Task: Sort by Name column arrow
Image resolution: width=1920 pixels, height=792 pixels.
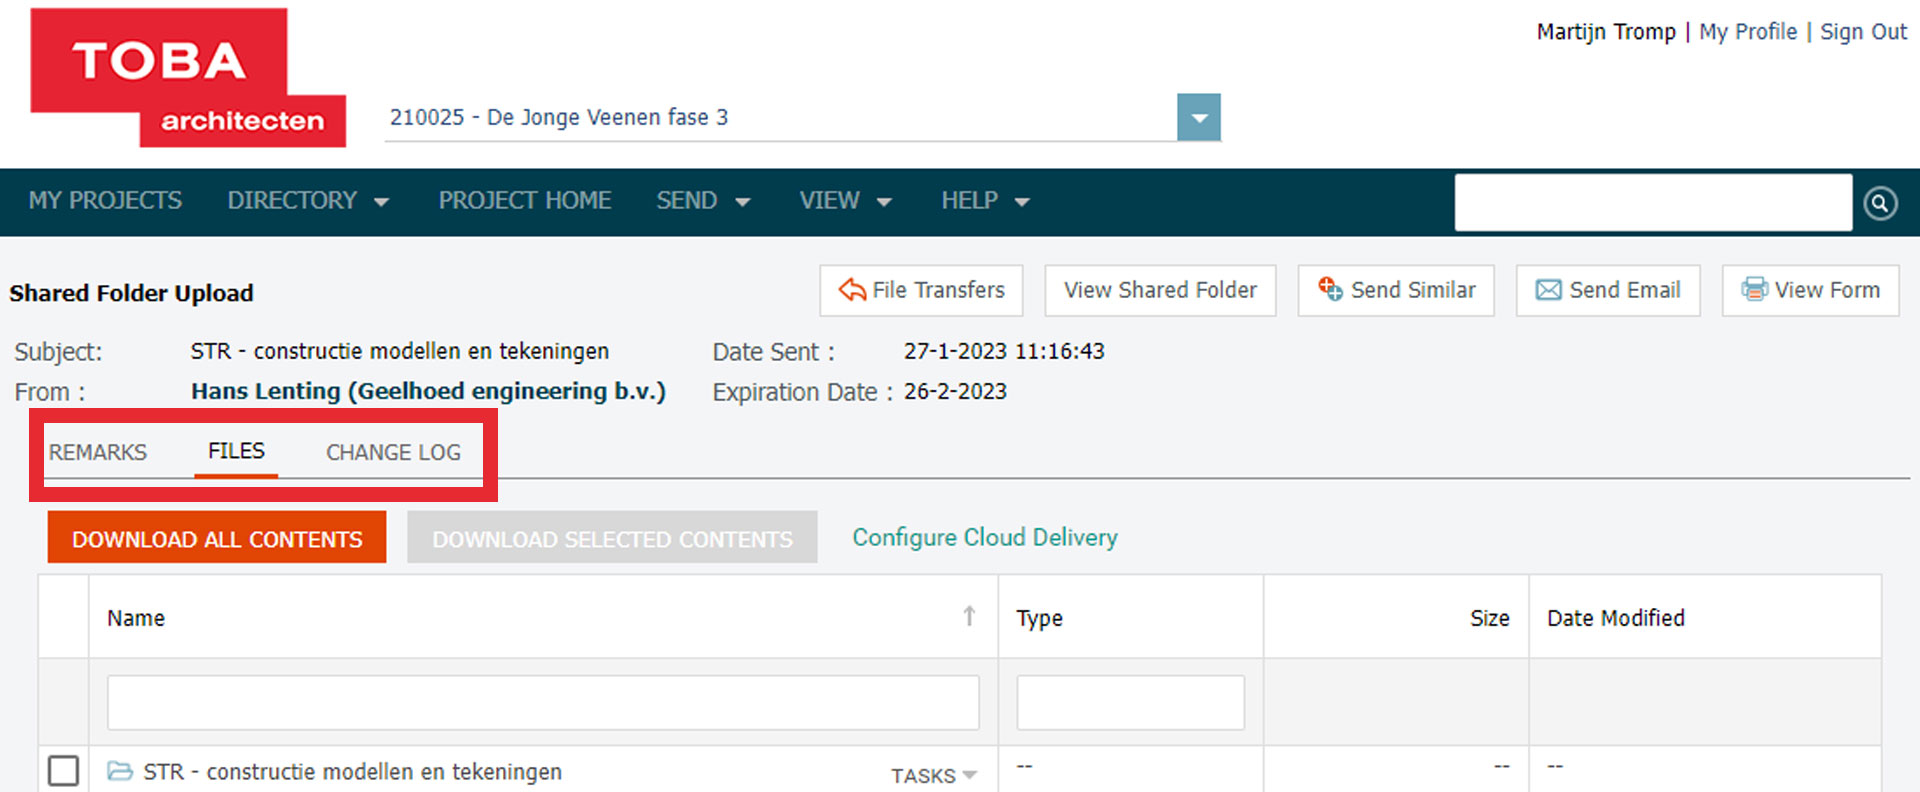Action: click(x=968, y=617)
